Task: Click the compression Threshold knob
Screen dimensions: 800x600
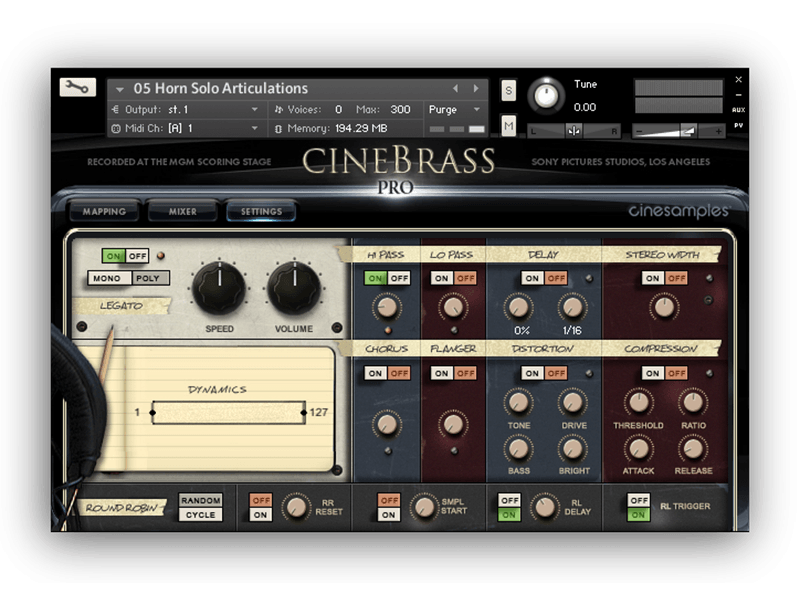Action: (x=638, y=402)
